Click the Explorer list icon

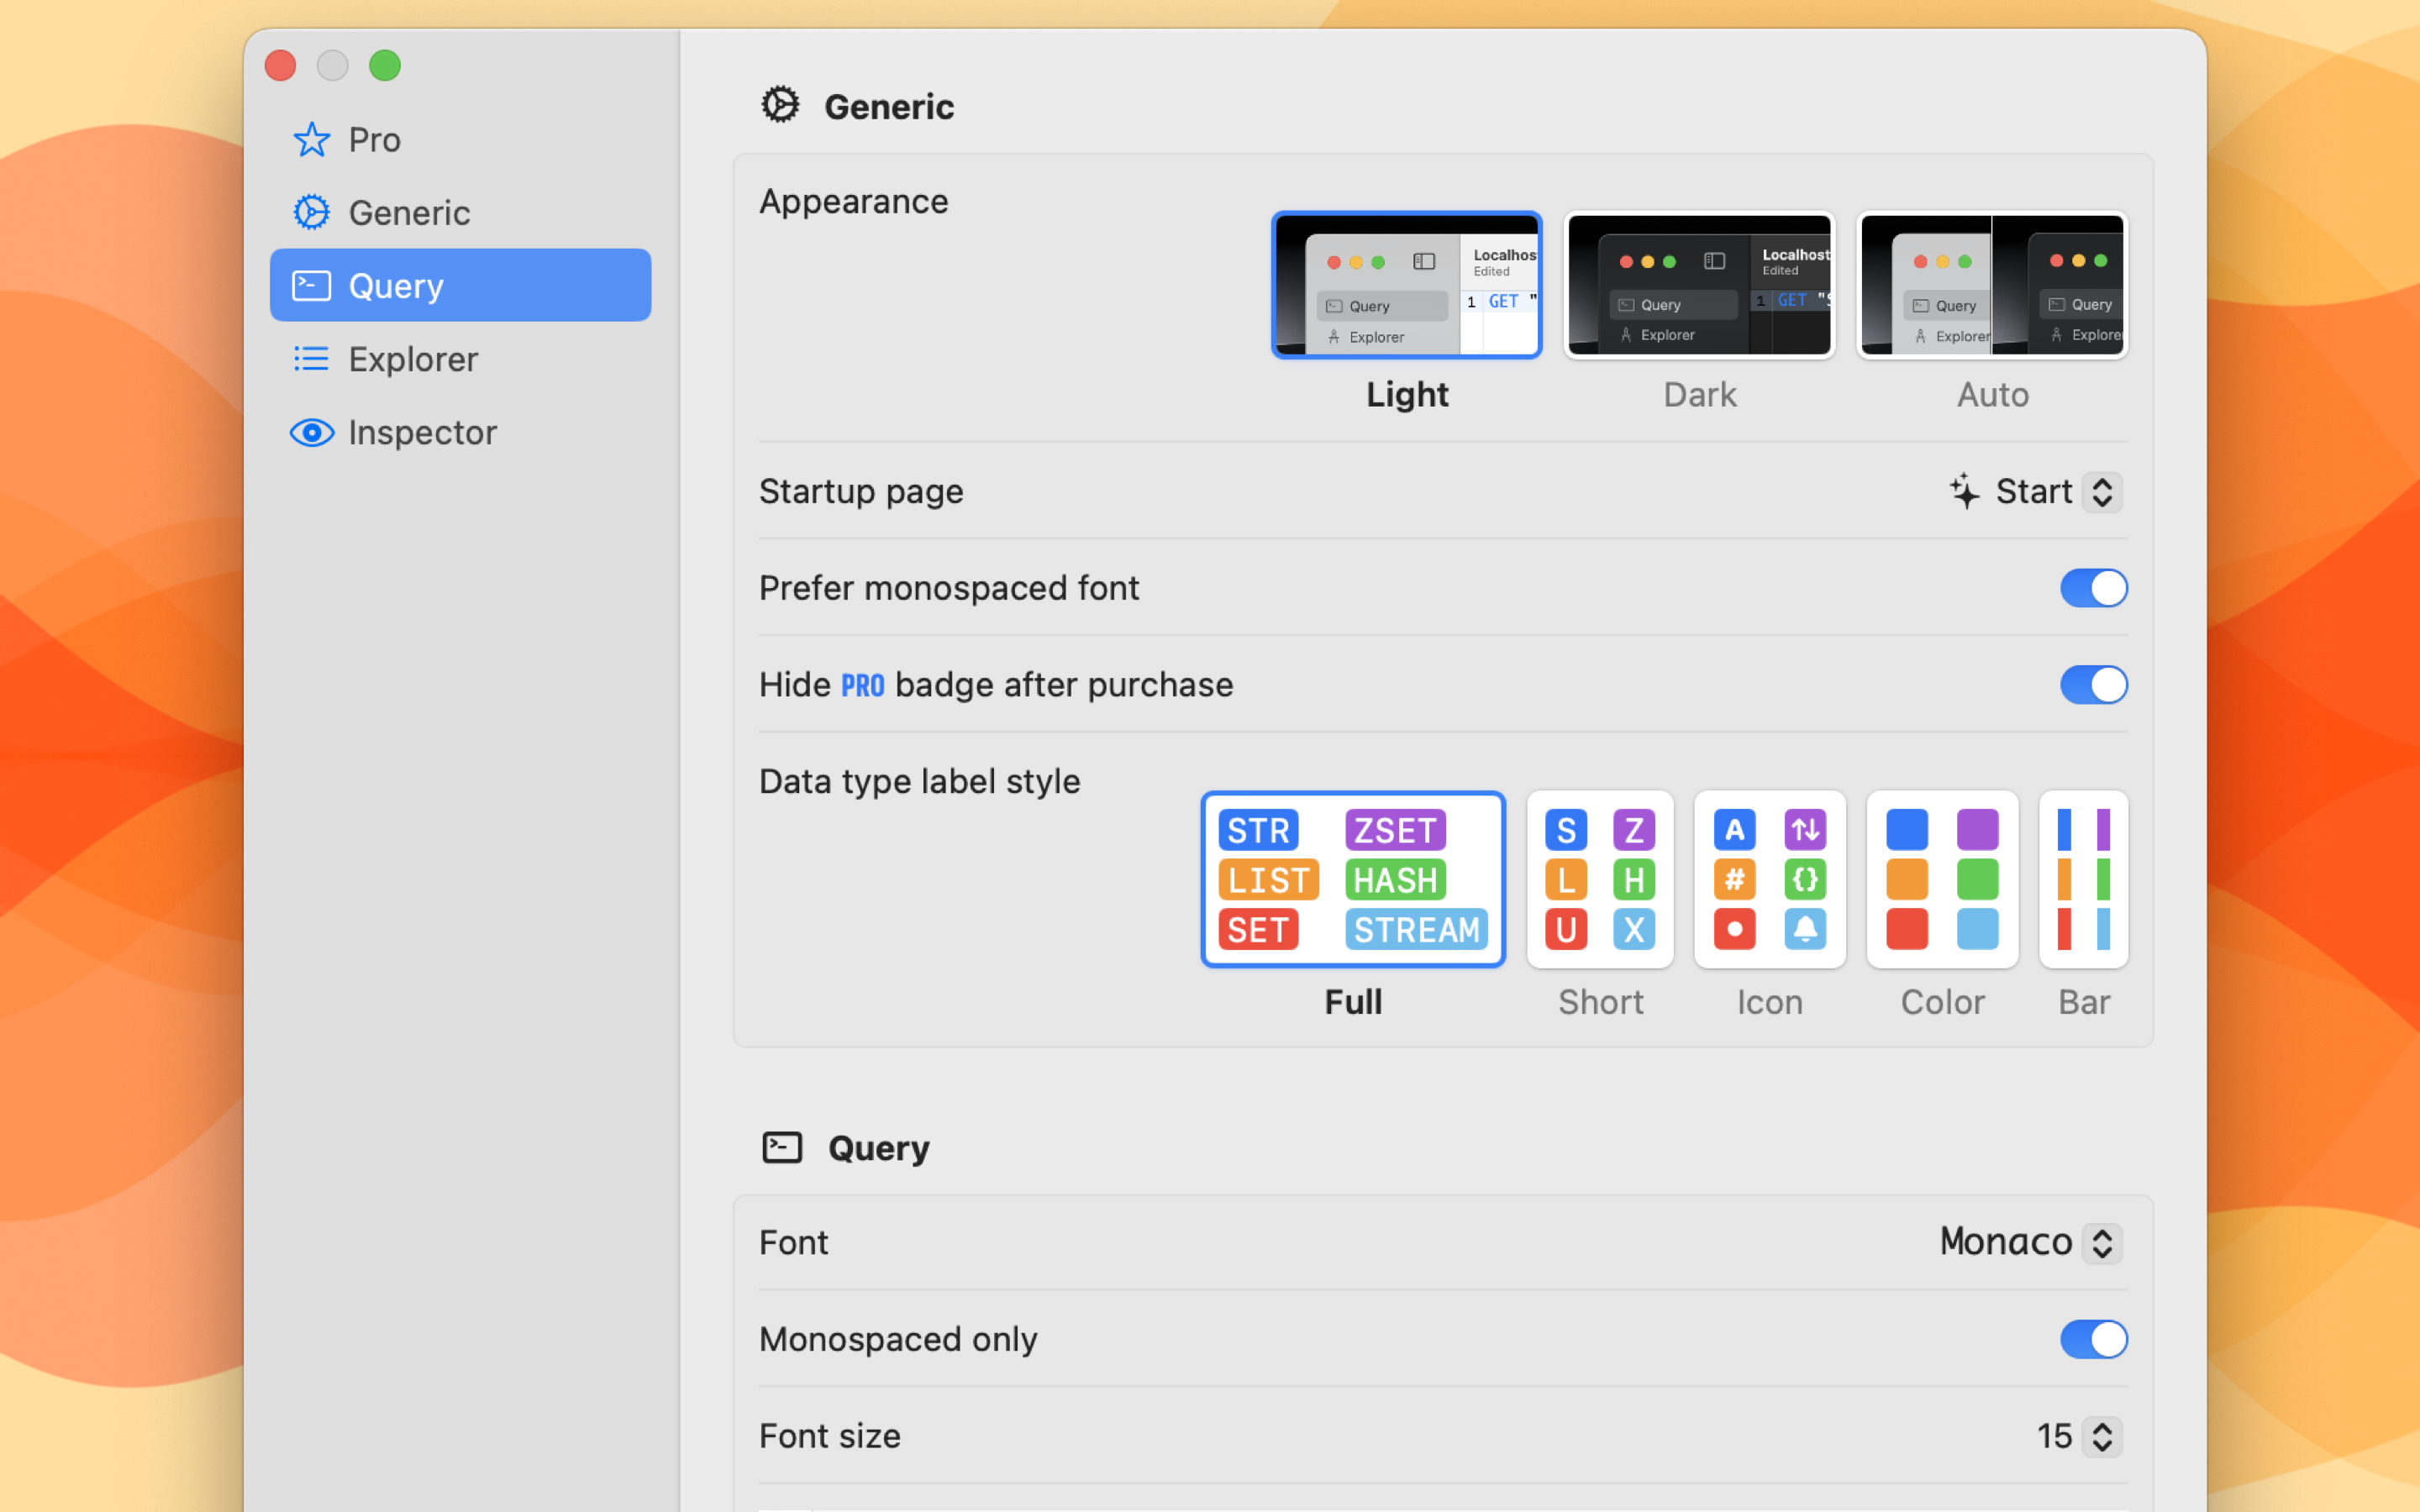pos(311,358)
